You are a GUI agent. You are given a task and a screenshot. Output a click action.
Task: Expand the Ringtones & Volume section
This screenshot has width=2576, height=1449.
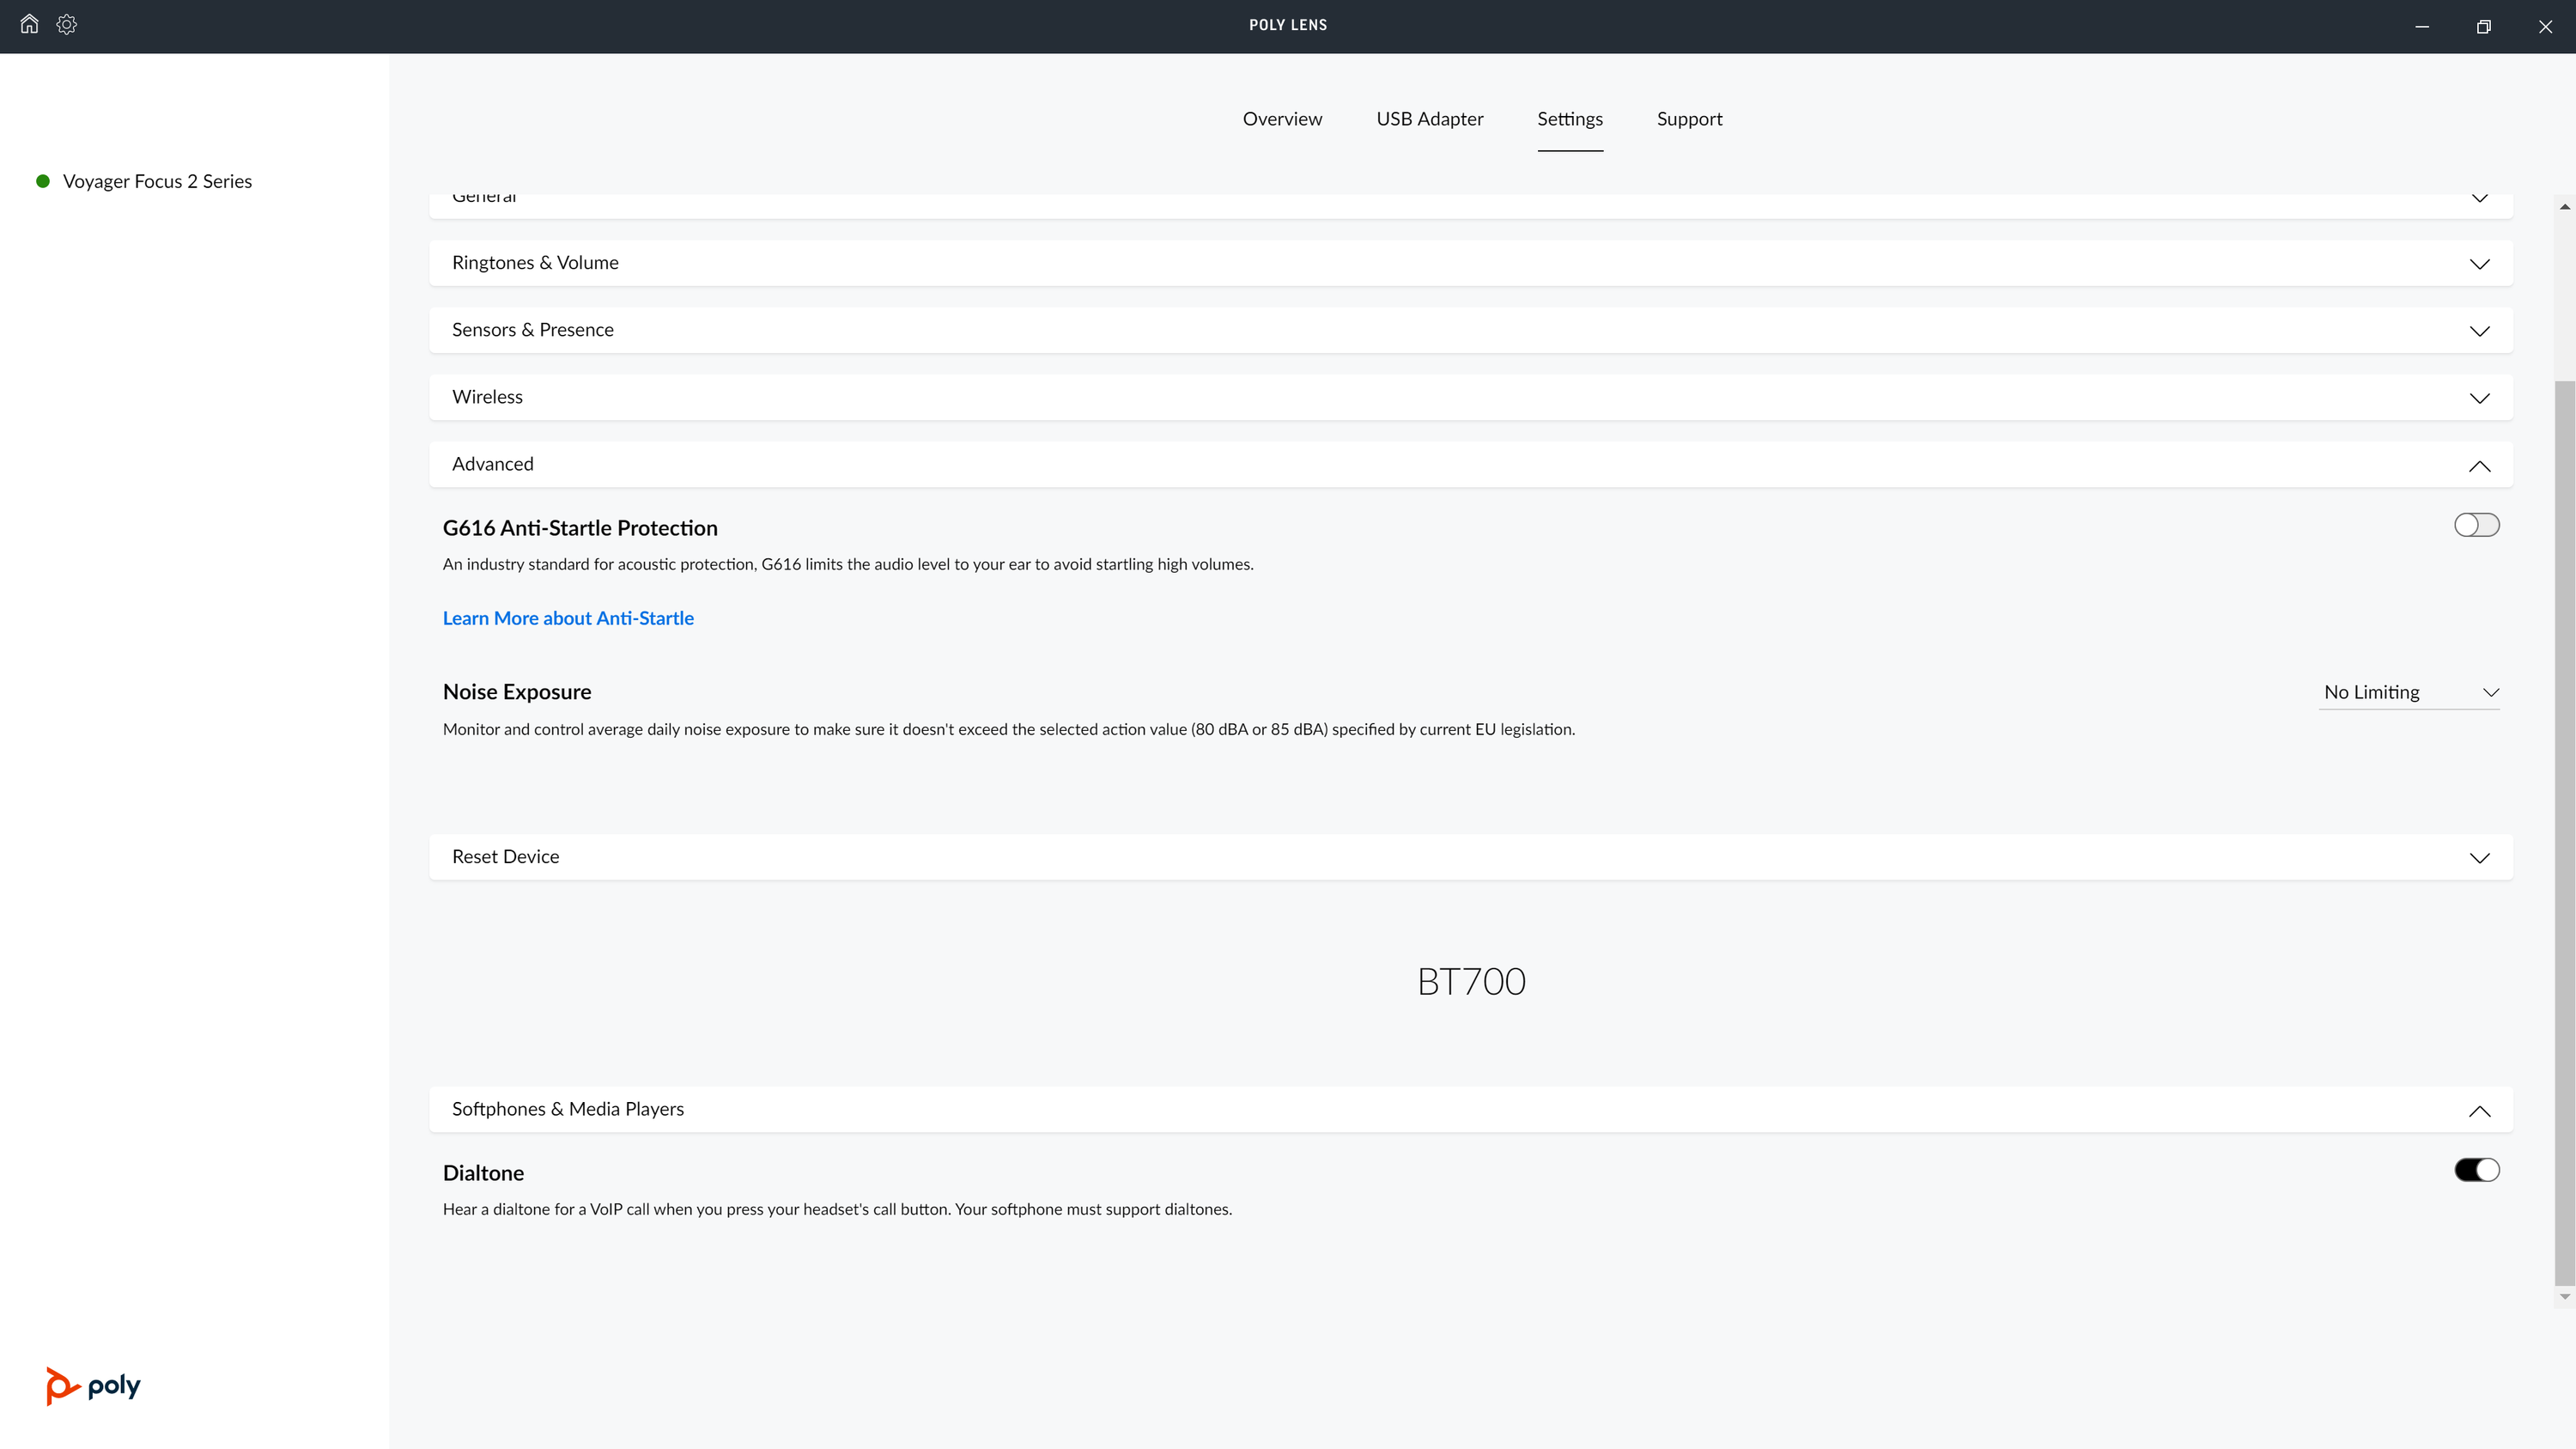(x=1470, y=263)
